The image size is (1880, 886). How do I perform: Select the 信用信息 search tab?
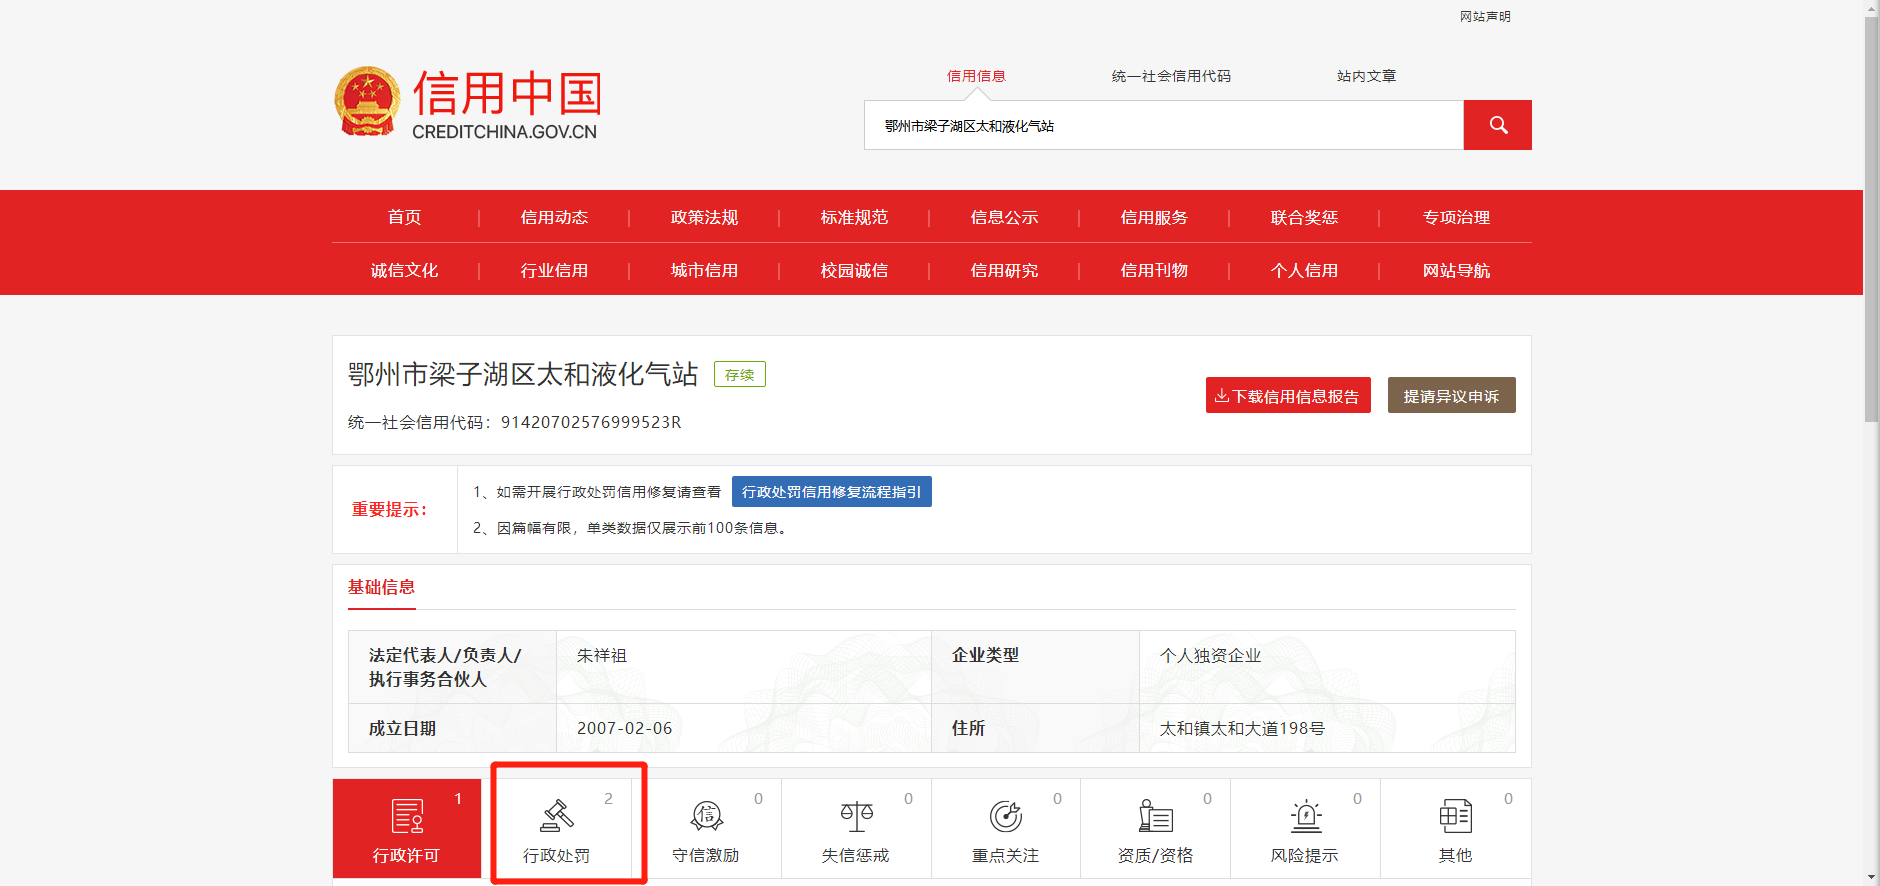pyautogui.click(x=976, y=76)
